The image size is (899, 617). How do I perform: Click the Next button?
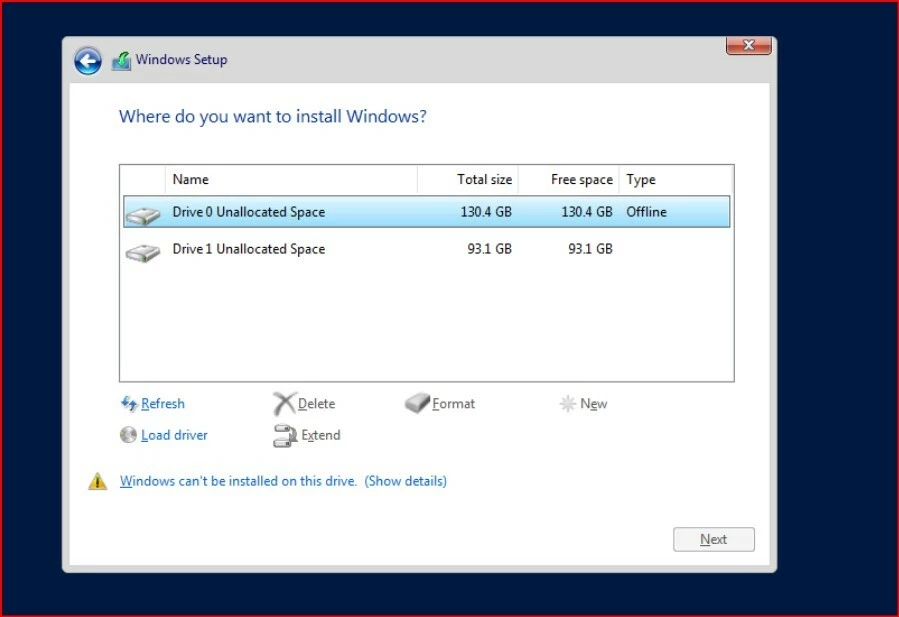[714, 540]
